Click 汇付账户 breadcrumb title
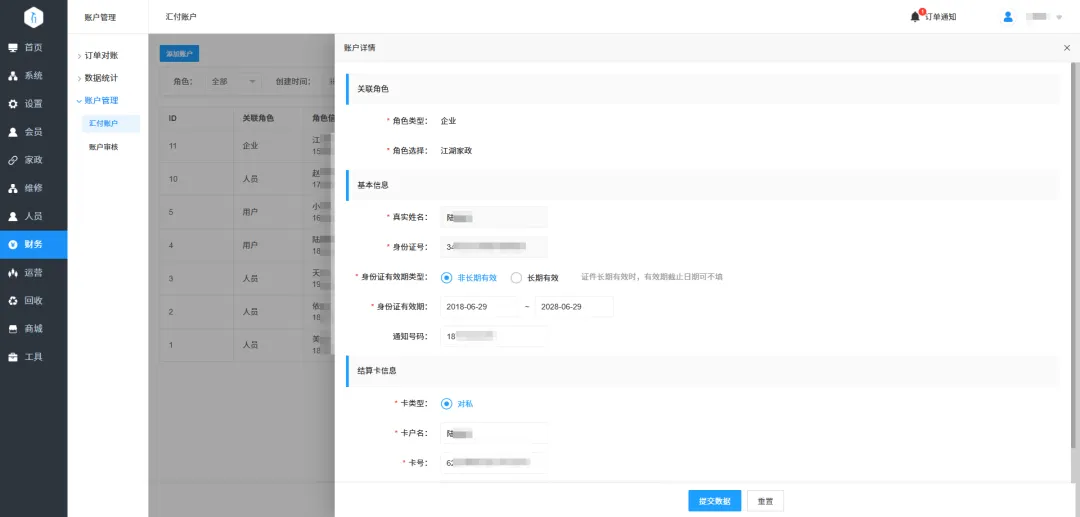The image size is (1080, 517). [x=181, y=17]
